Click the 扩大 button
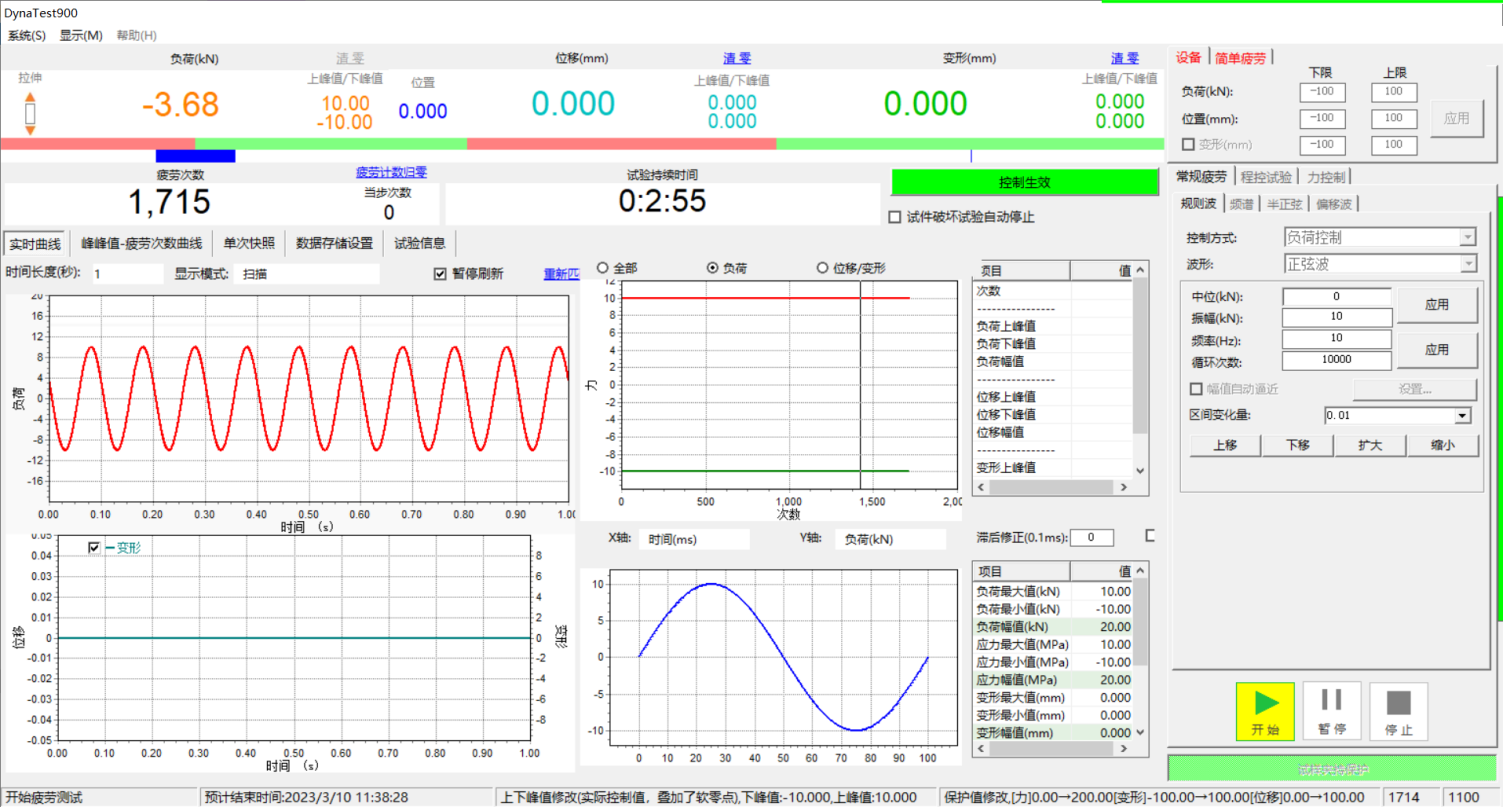 pyautogui.click(x=1369, y=446)
